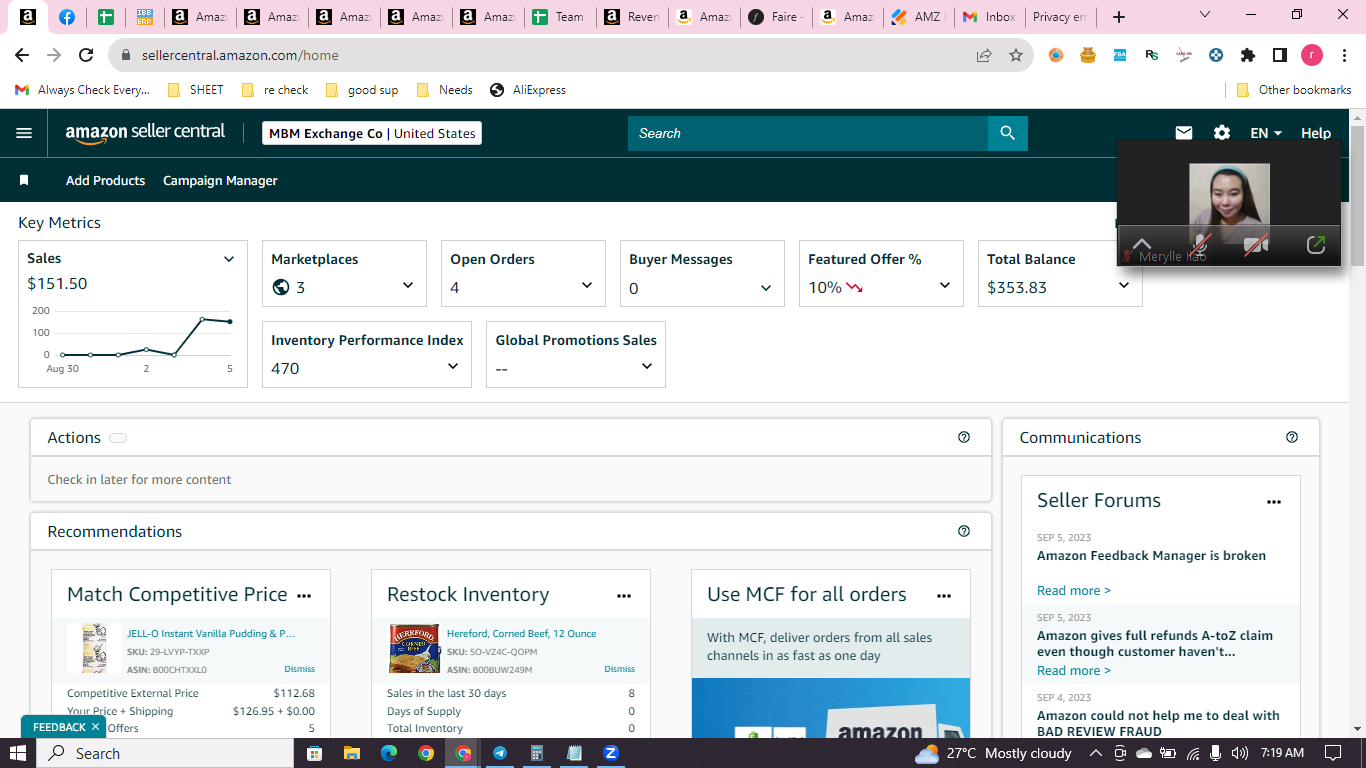Dismiss the JELL-O price recommendation

pyautogui.click(x=299, y=669)
